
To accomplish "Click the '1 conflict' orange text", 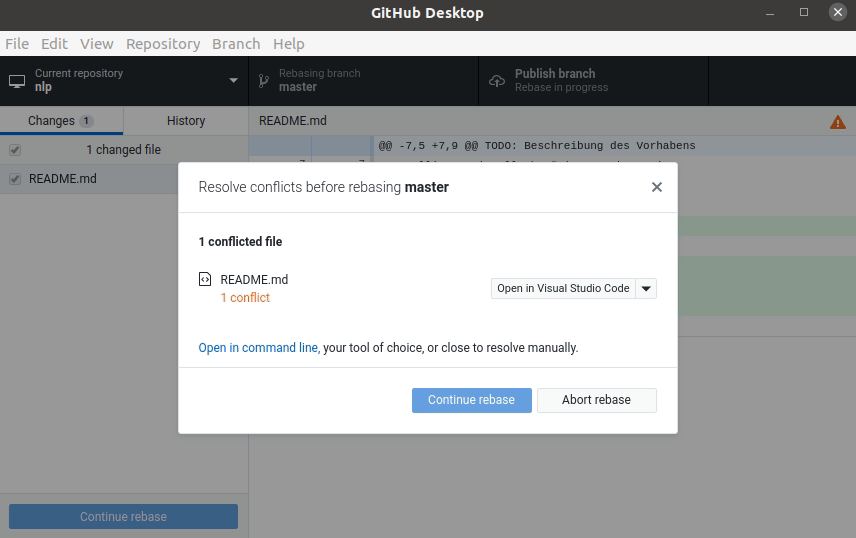I will pos(245,298).
